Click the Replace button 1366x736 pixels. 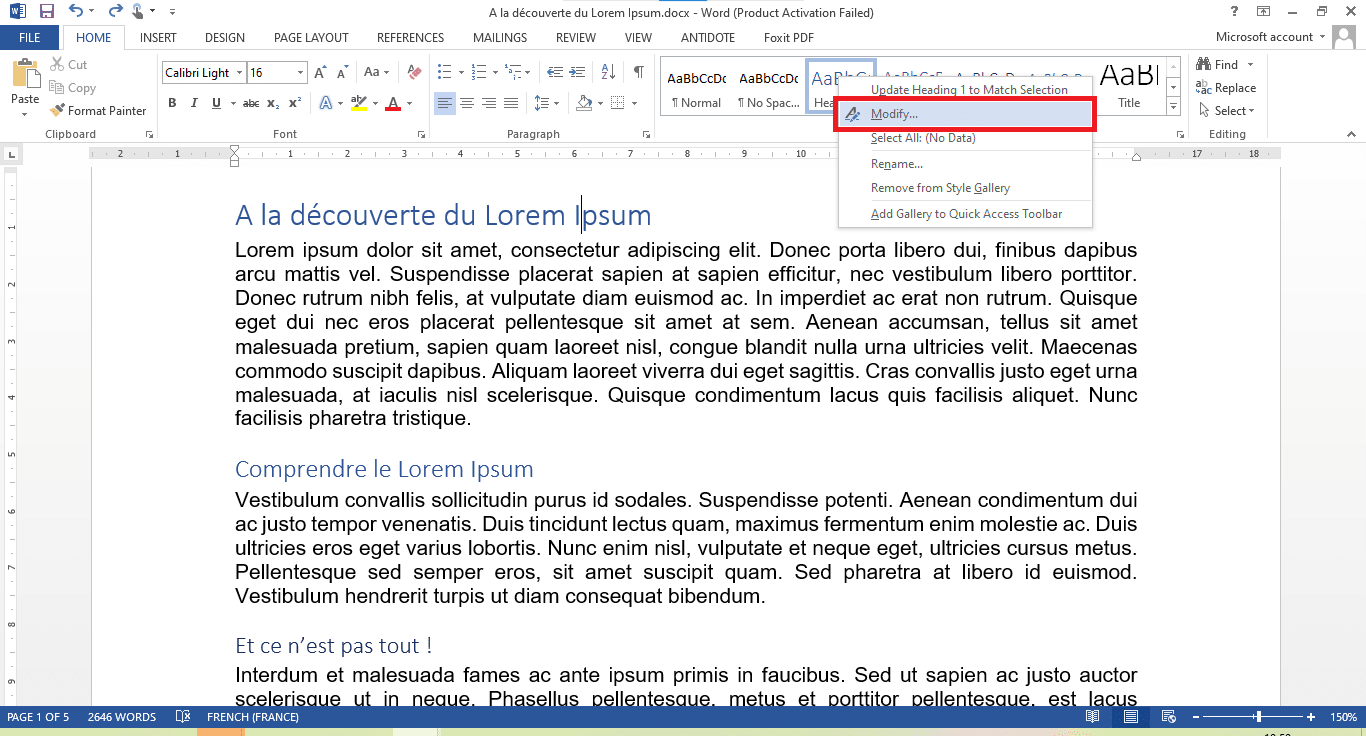[x=1226, y=88]
